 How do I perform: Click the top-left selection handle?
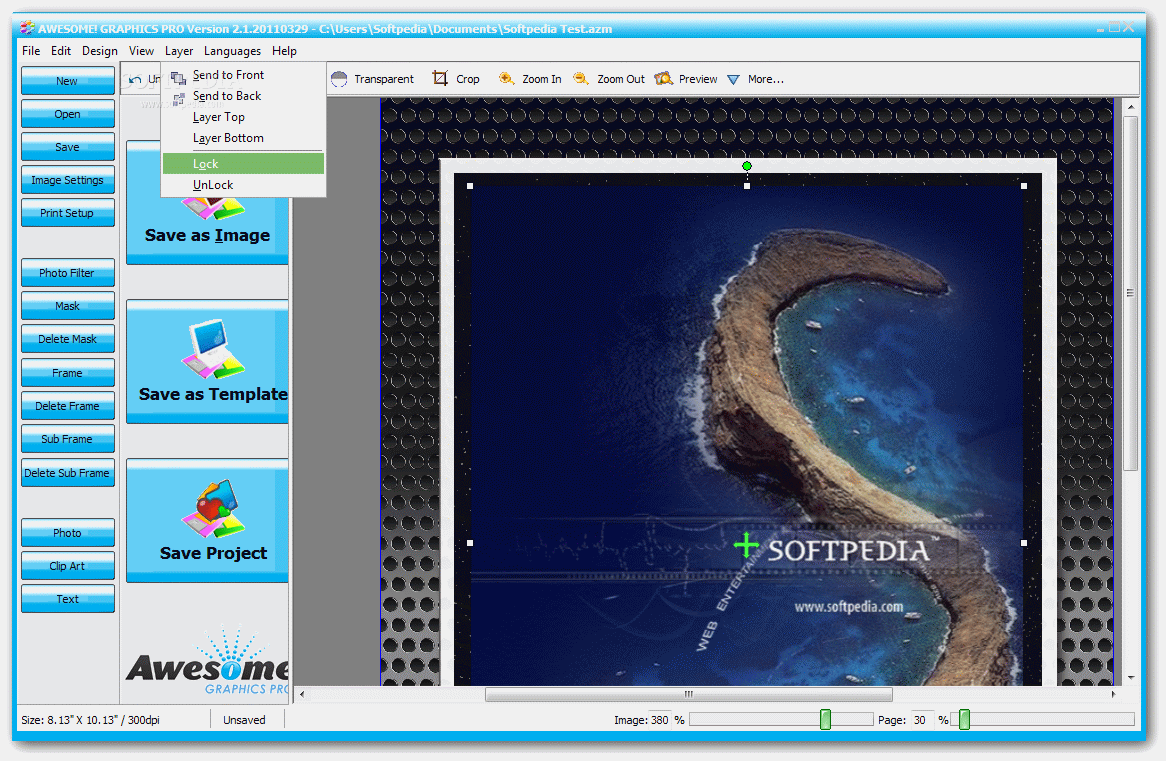pyautogui.click(x=470, y=186)
